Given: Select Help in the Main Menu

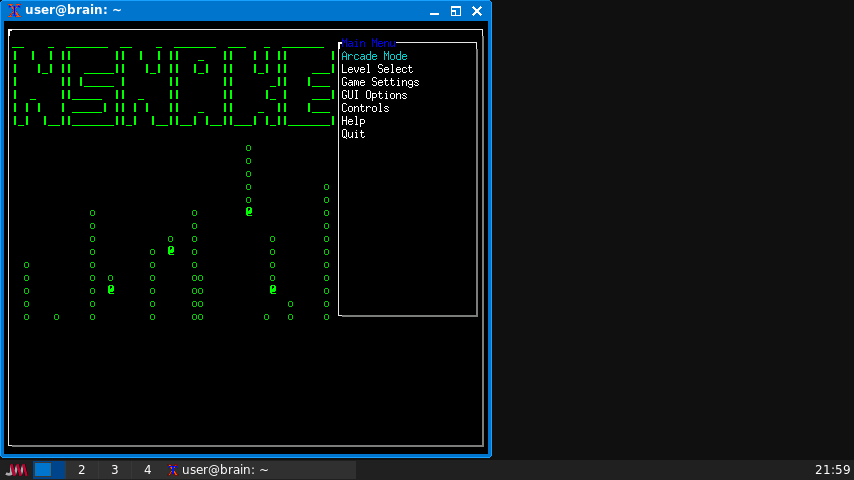Looking at the screenshot, I should [353, 121].
